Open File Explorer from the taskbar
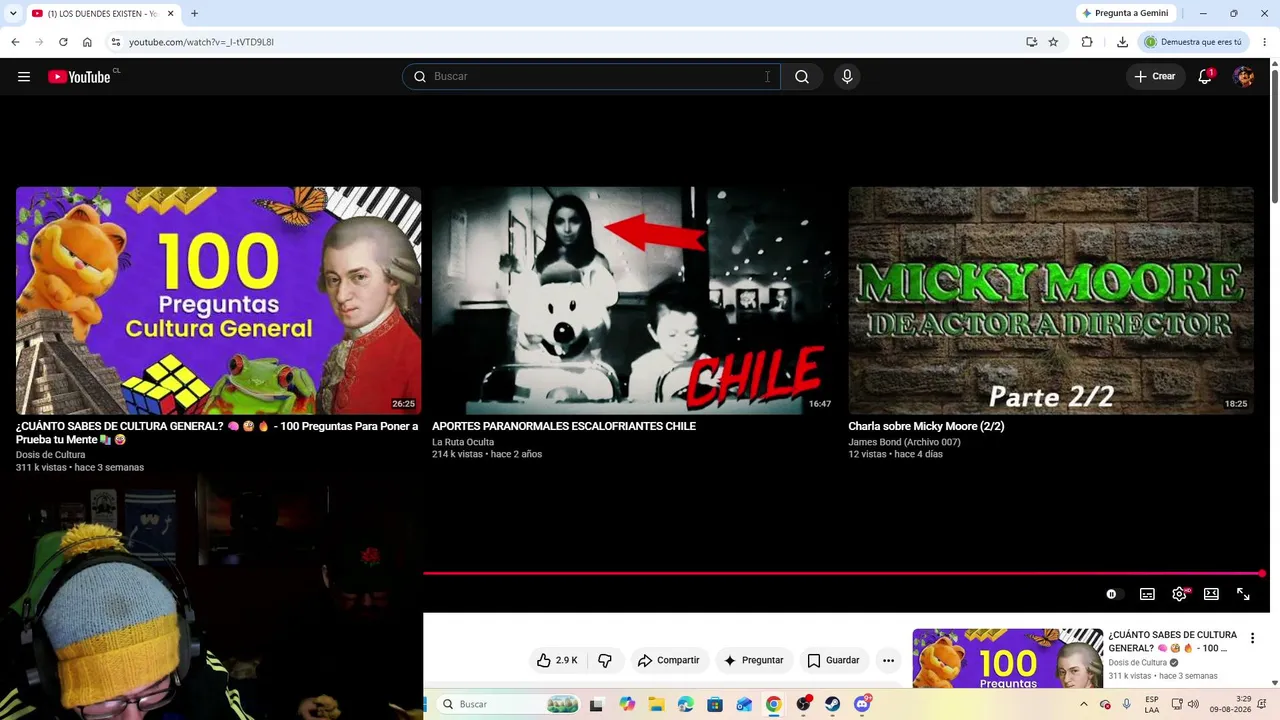This screenshot has width=1280, height=720. tap(656, 704)
